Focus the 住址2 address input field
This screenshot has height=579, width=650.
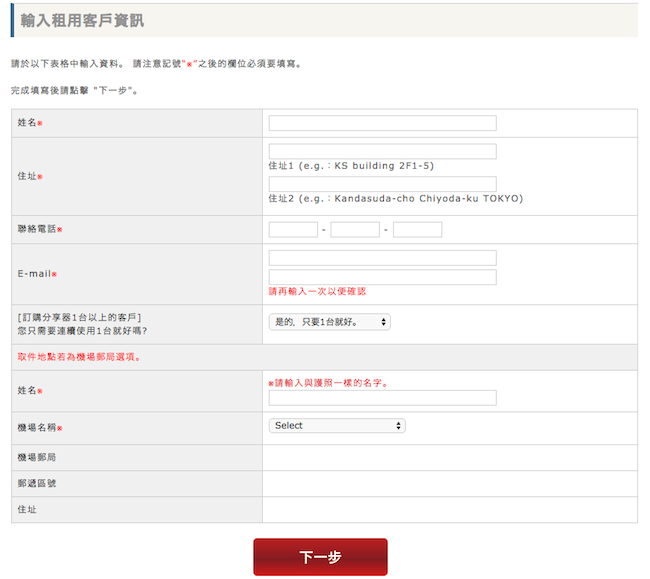(382, 184)
